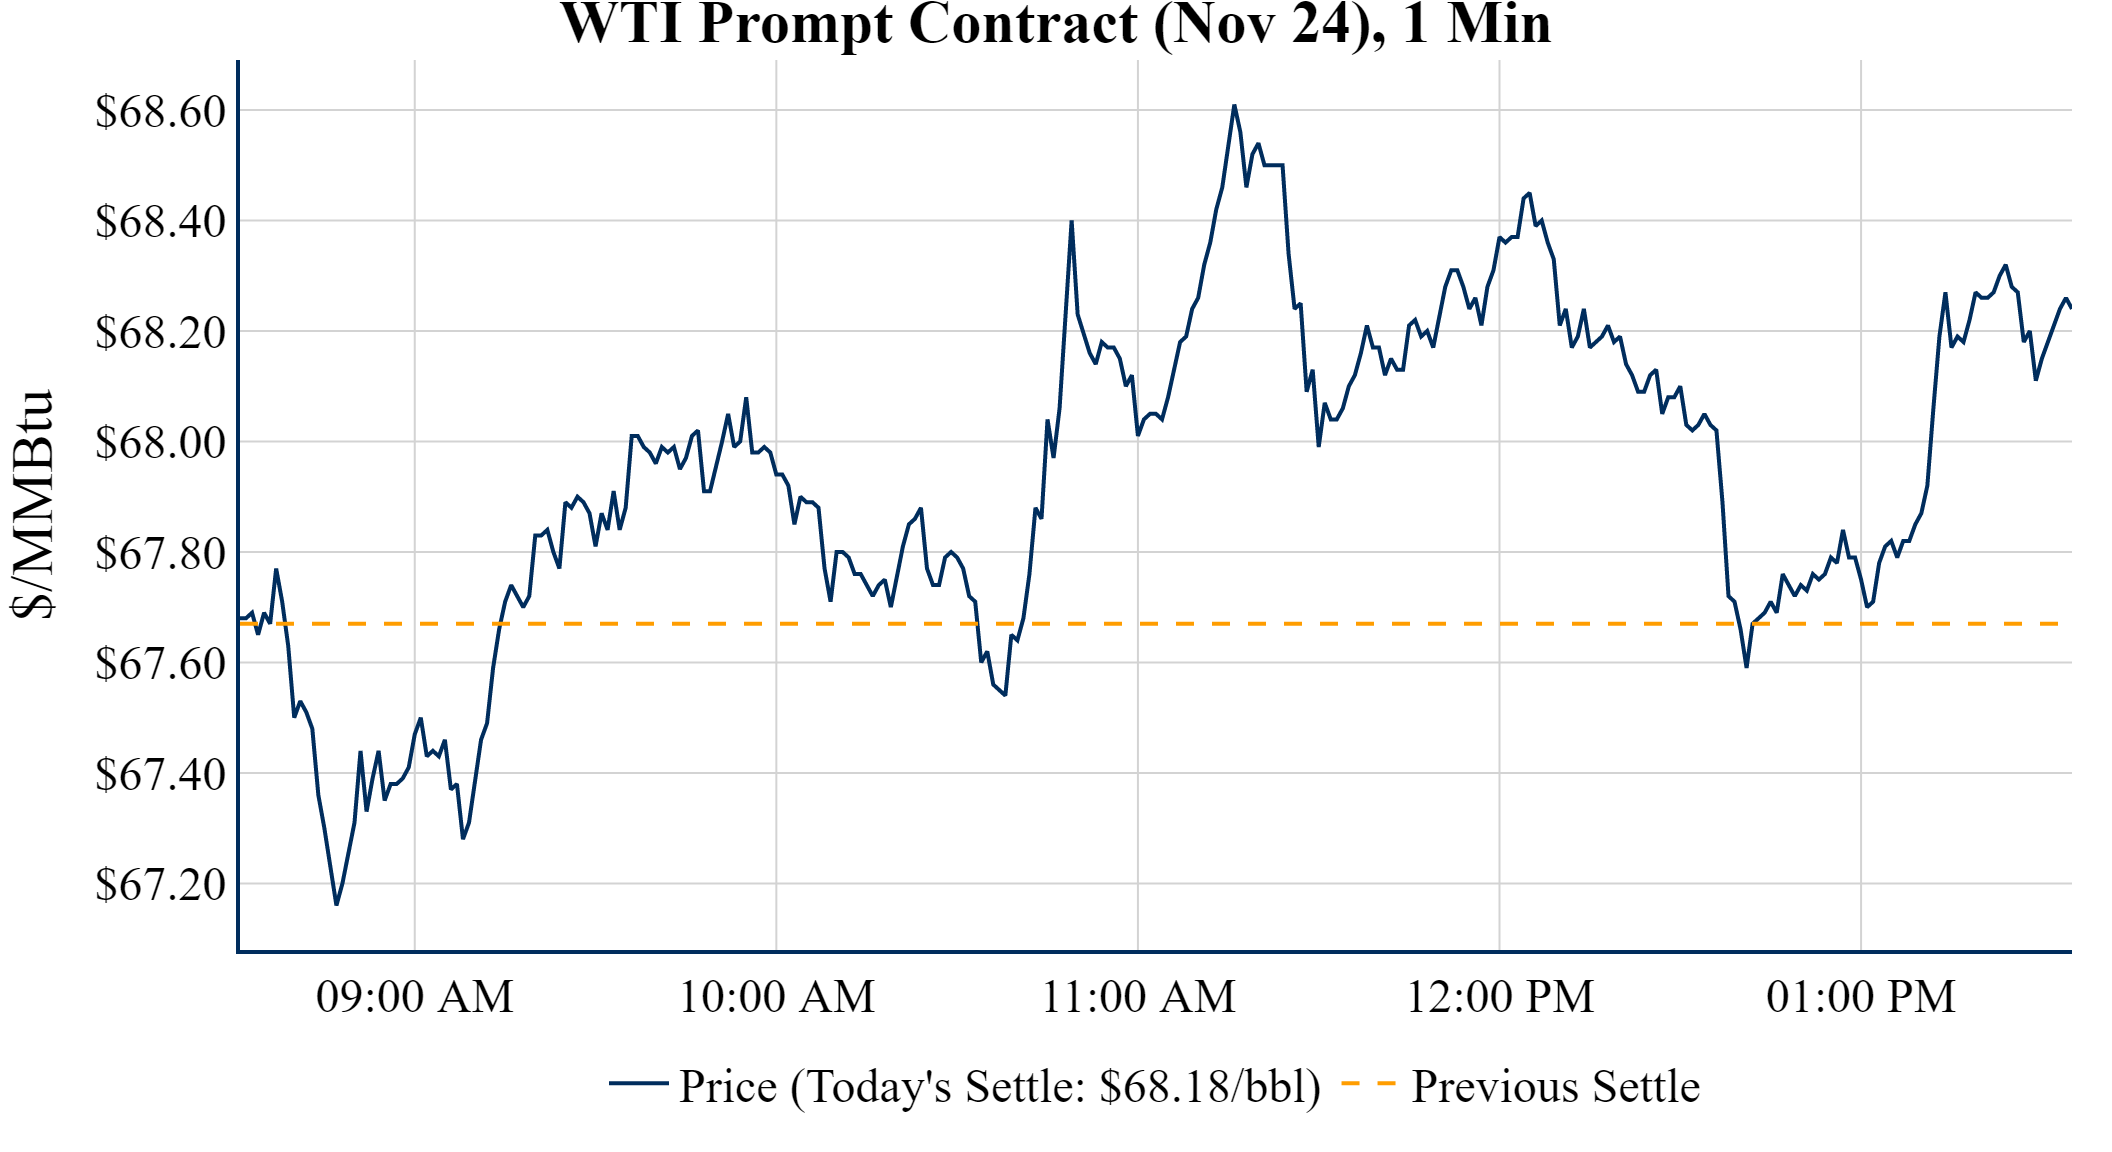Image resolution: width=2112 pixels, height=1152 pixels.
Task: Click the $67.20 y-axis tick label
Action: [160, 884]
